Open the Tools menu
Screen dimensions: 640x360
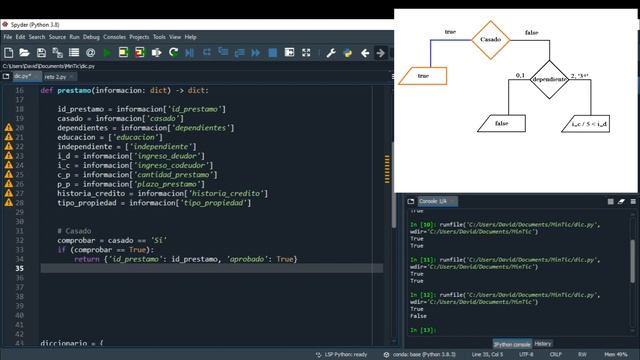(x=159, y=37)
